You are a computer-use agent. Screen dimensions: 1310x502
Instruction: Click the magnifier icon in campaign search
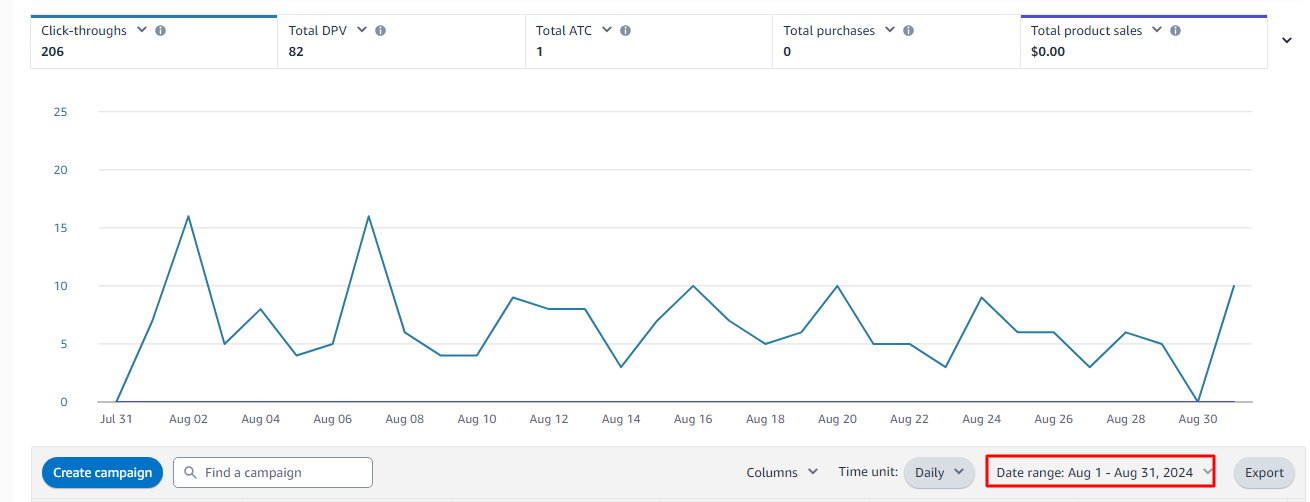(190, 472)
